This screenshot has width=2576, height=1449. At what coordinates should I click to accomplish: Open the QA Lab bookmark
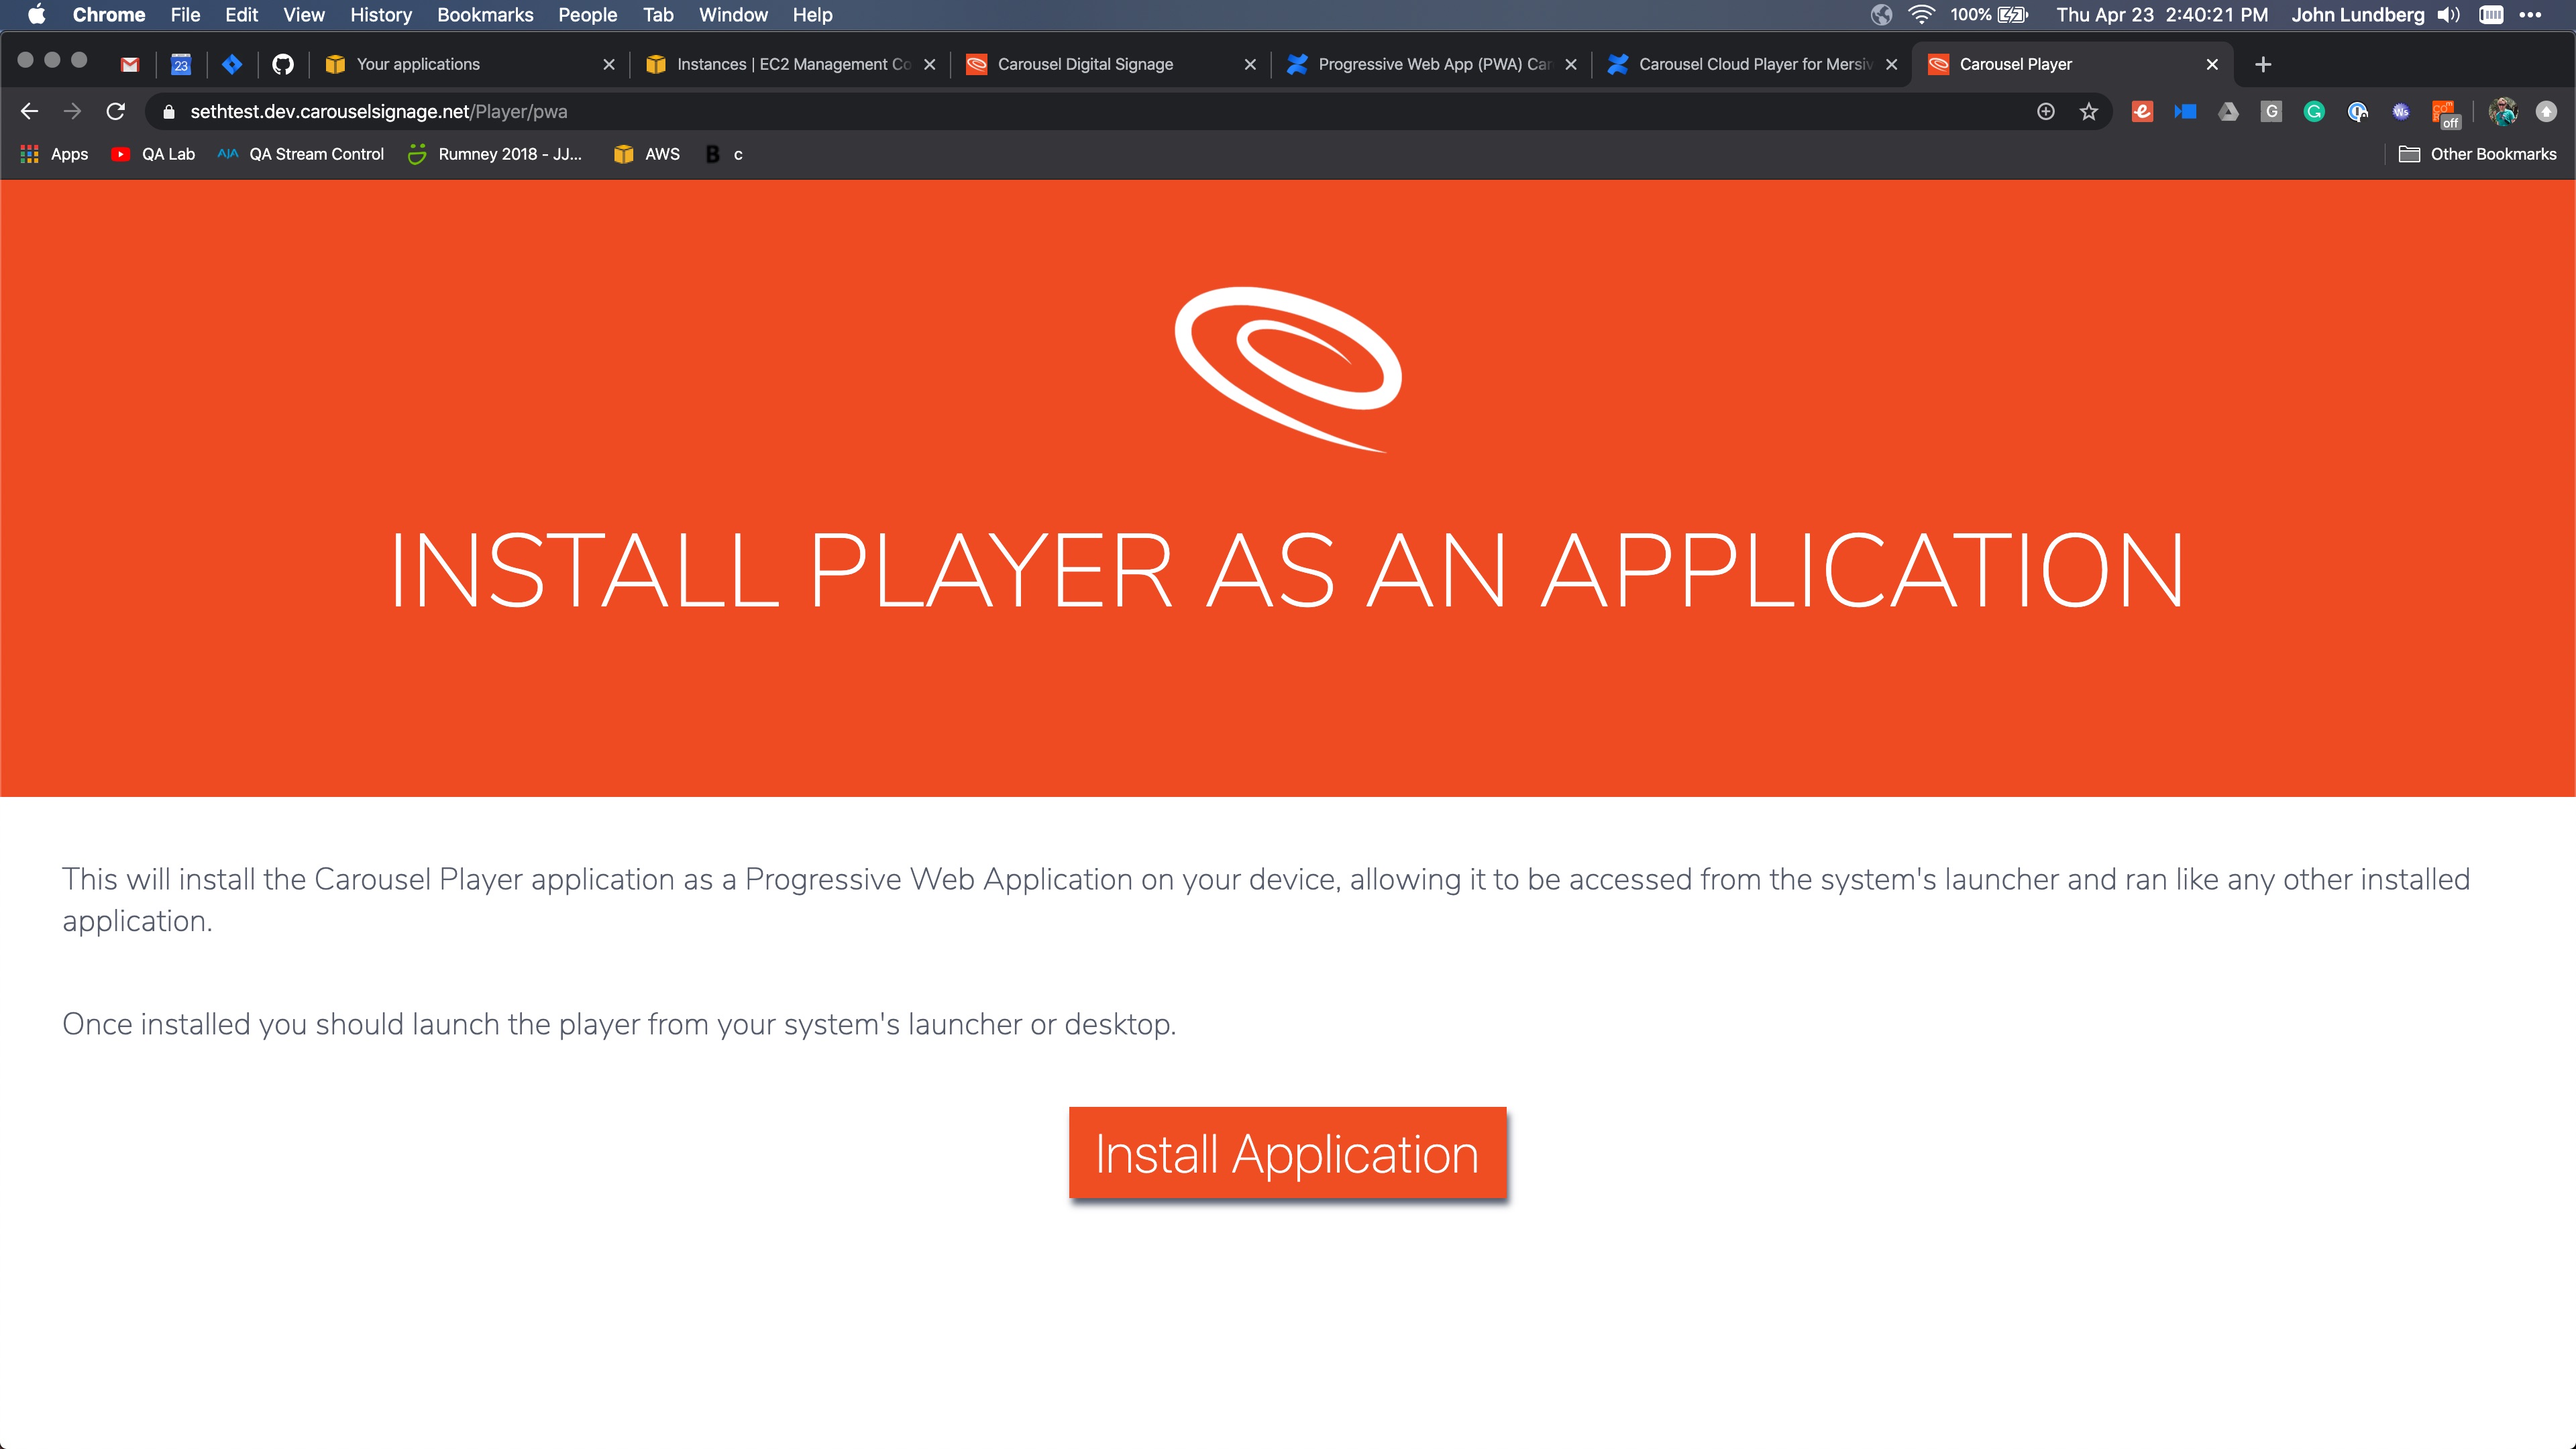(x=153, y=154)
